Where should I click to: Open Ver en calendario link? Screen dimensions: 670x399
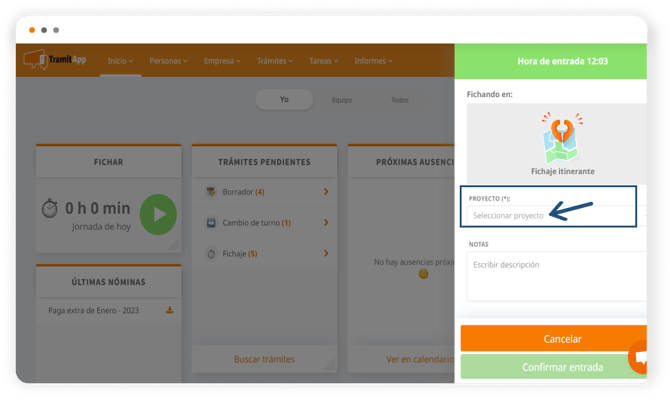(x=420, y=359)
